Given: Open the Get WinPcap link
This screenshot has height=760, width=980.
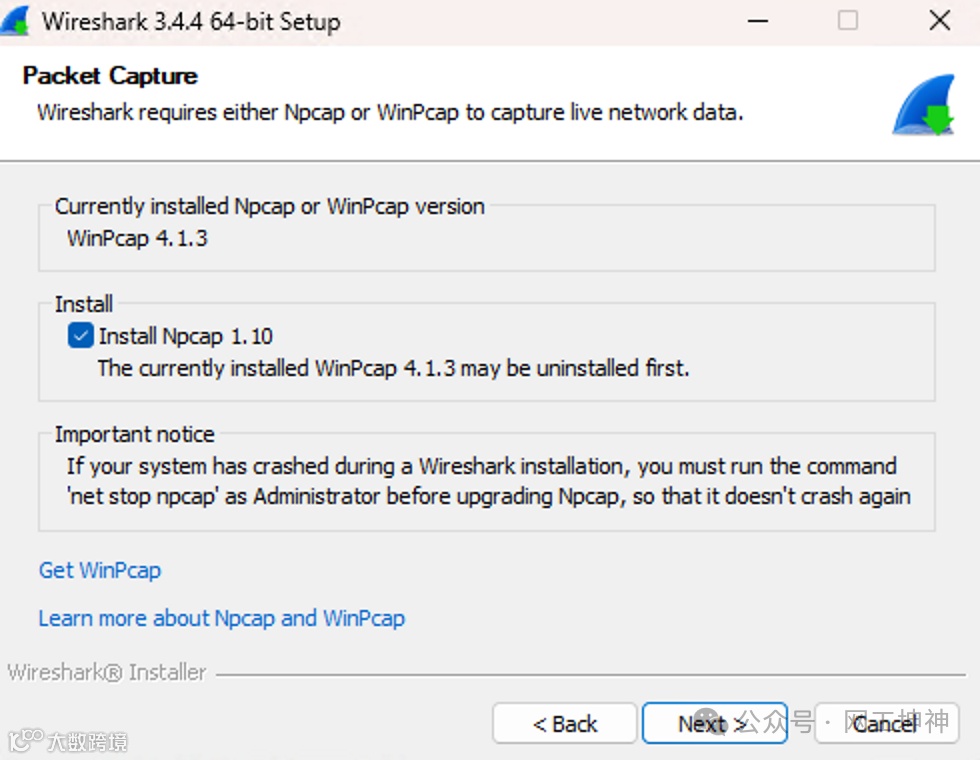Looking at the screenshot, I should pyautogui.click(x=100, y=570).
